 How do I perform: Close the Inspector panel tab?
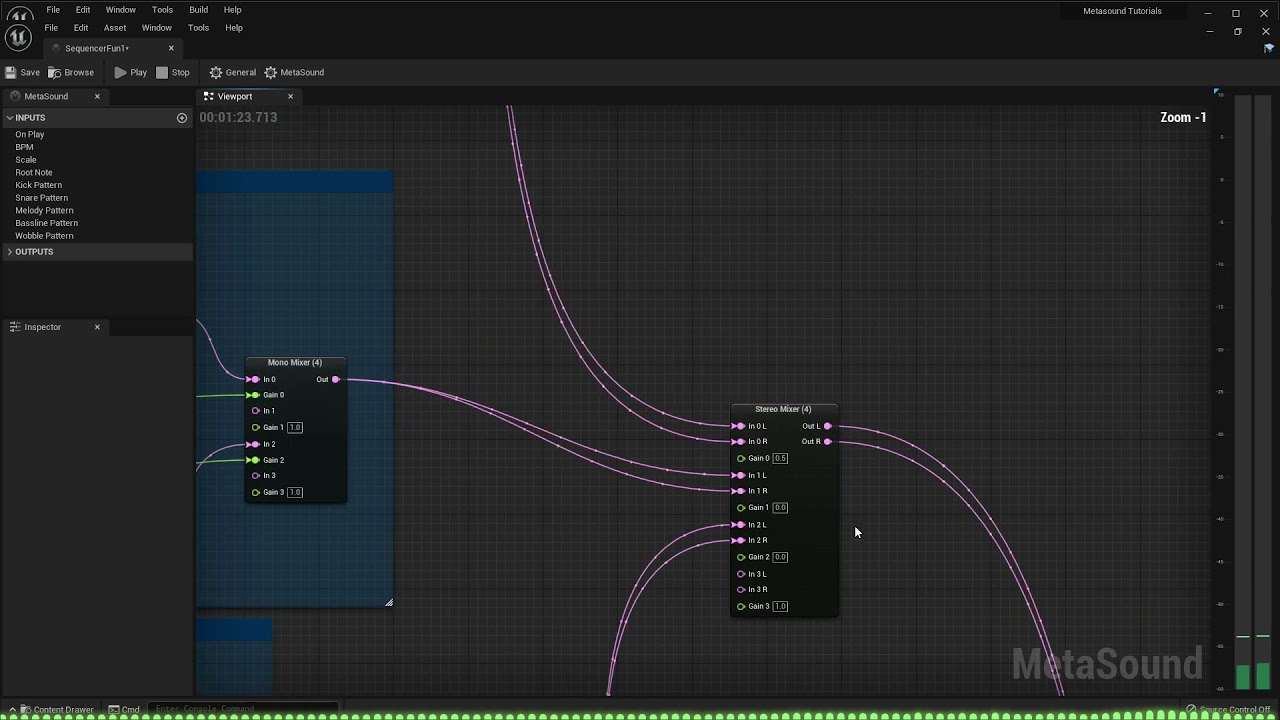97,327
